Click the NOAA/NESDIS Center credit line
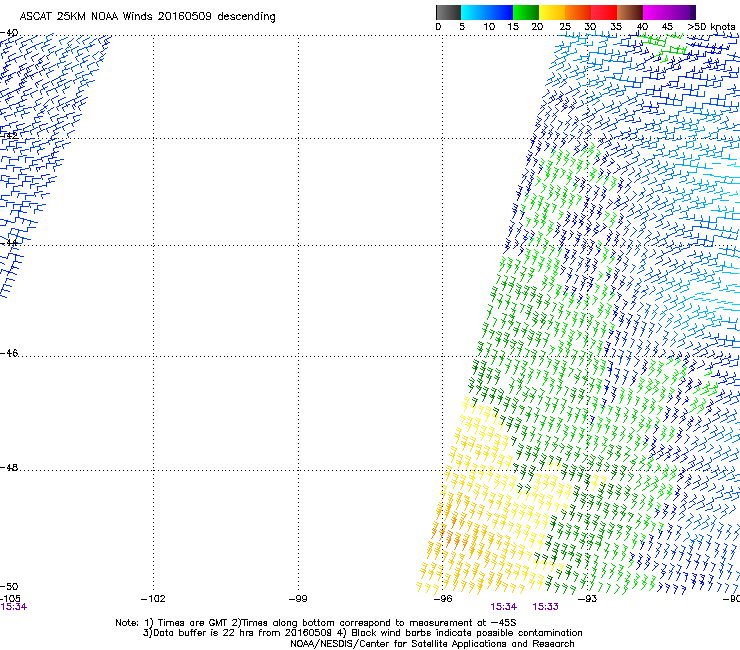 point(432,643)
